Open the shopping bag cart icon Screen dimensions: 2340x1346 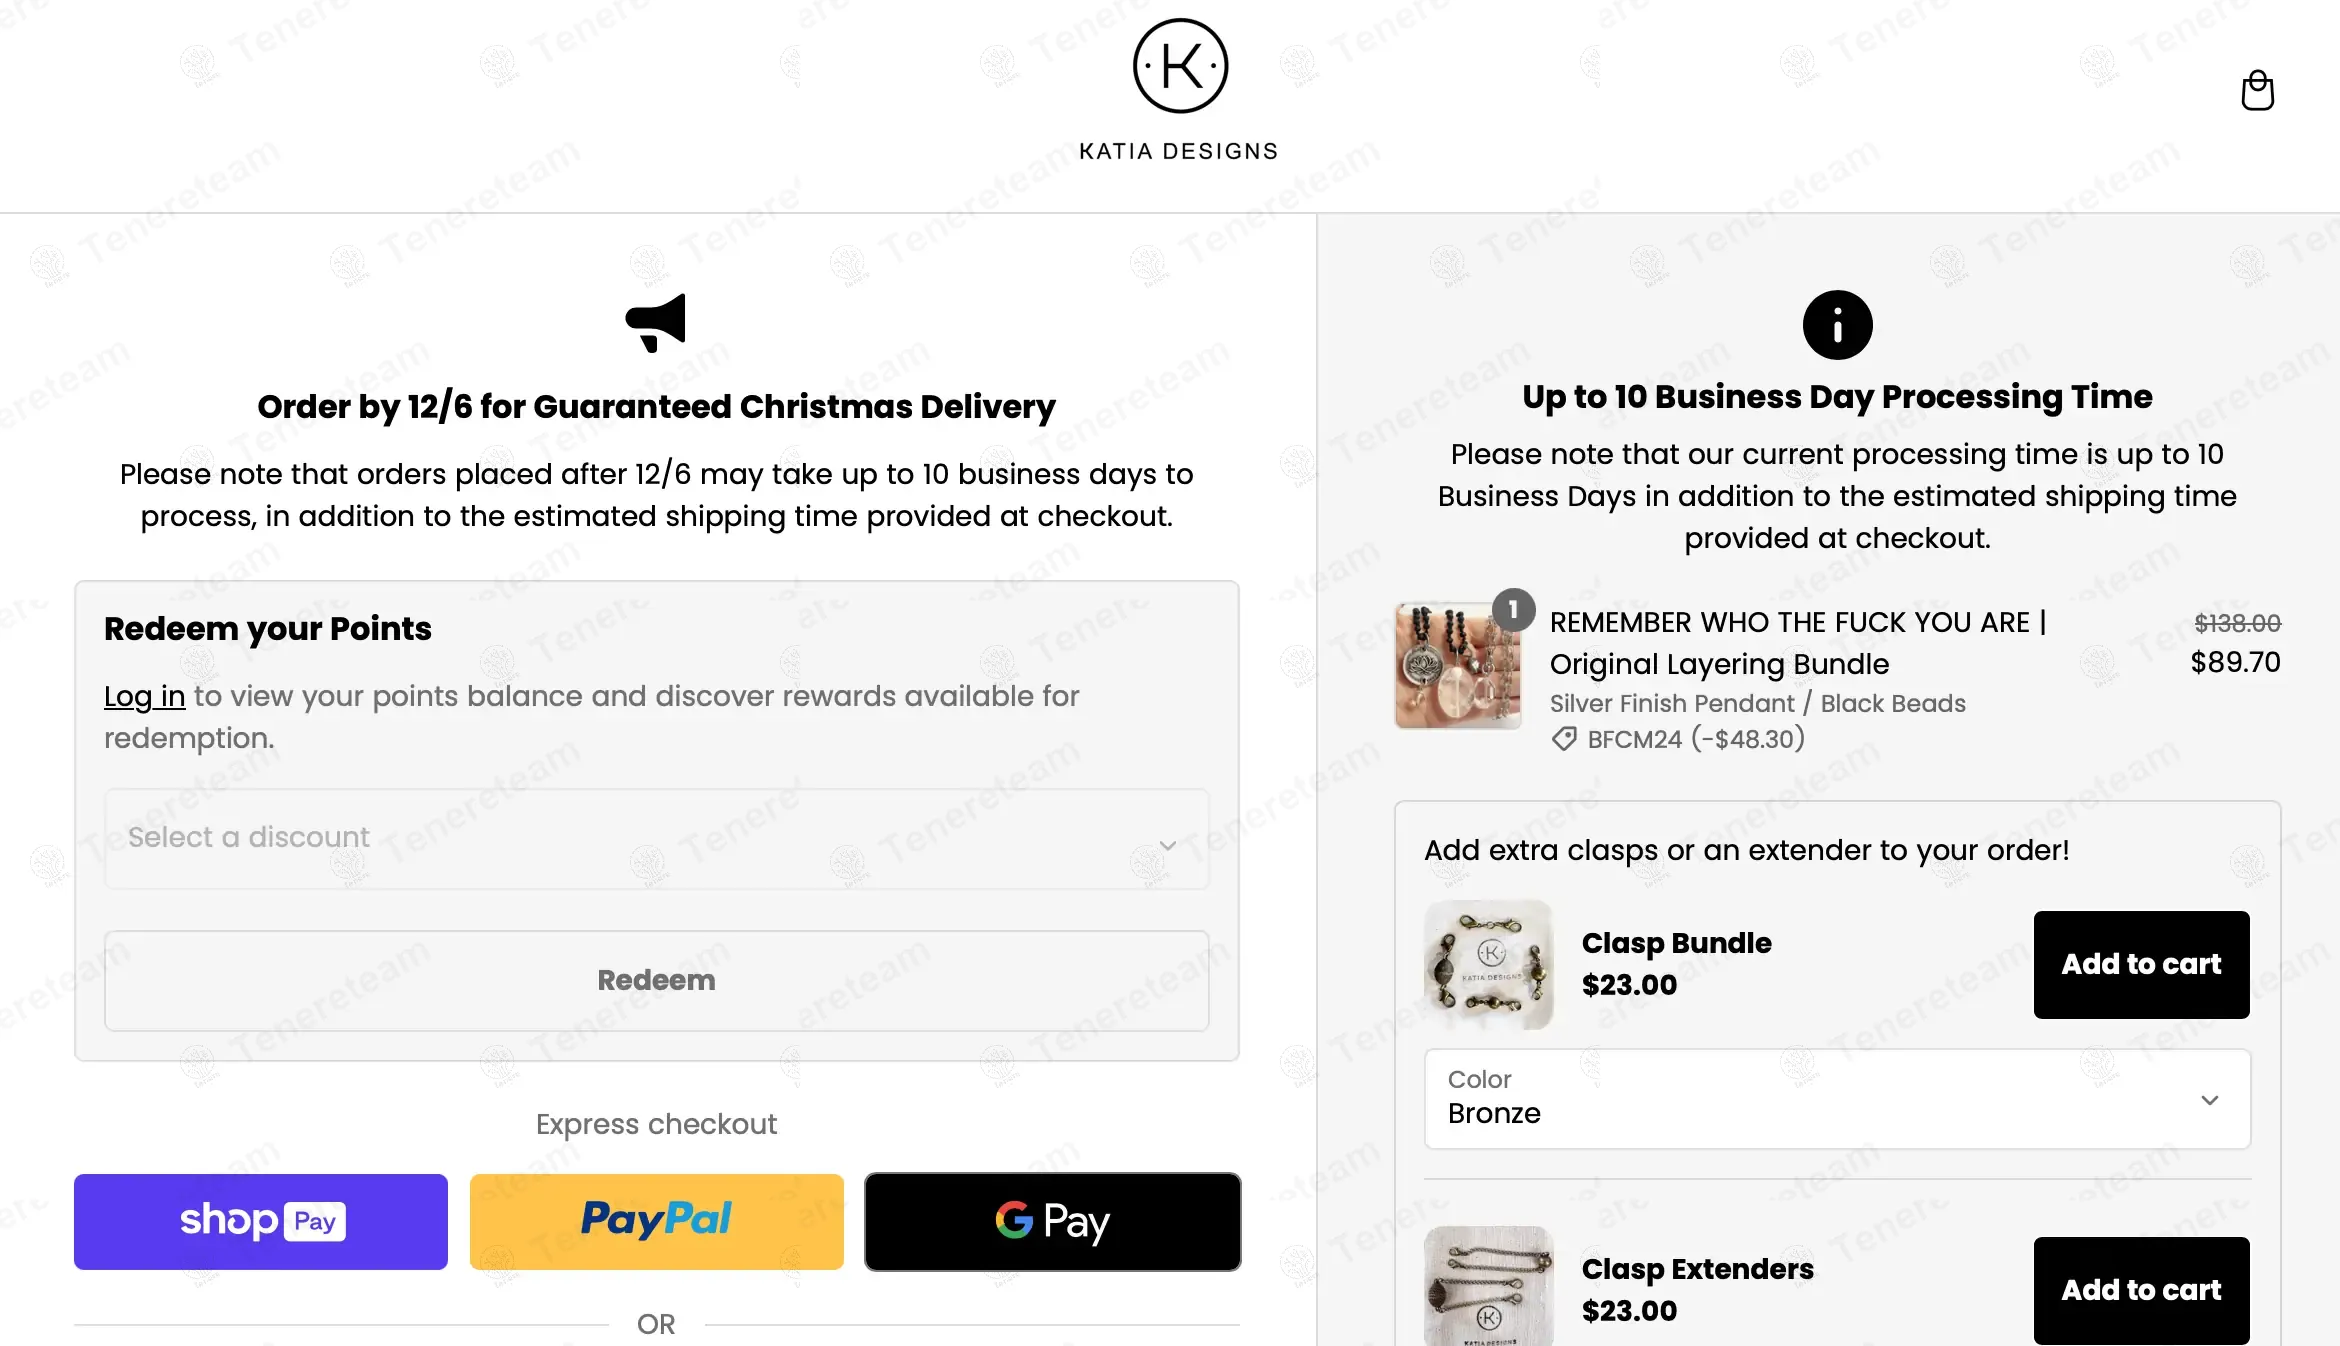(x=2257, y=91)
